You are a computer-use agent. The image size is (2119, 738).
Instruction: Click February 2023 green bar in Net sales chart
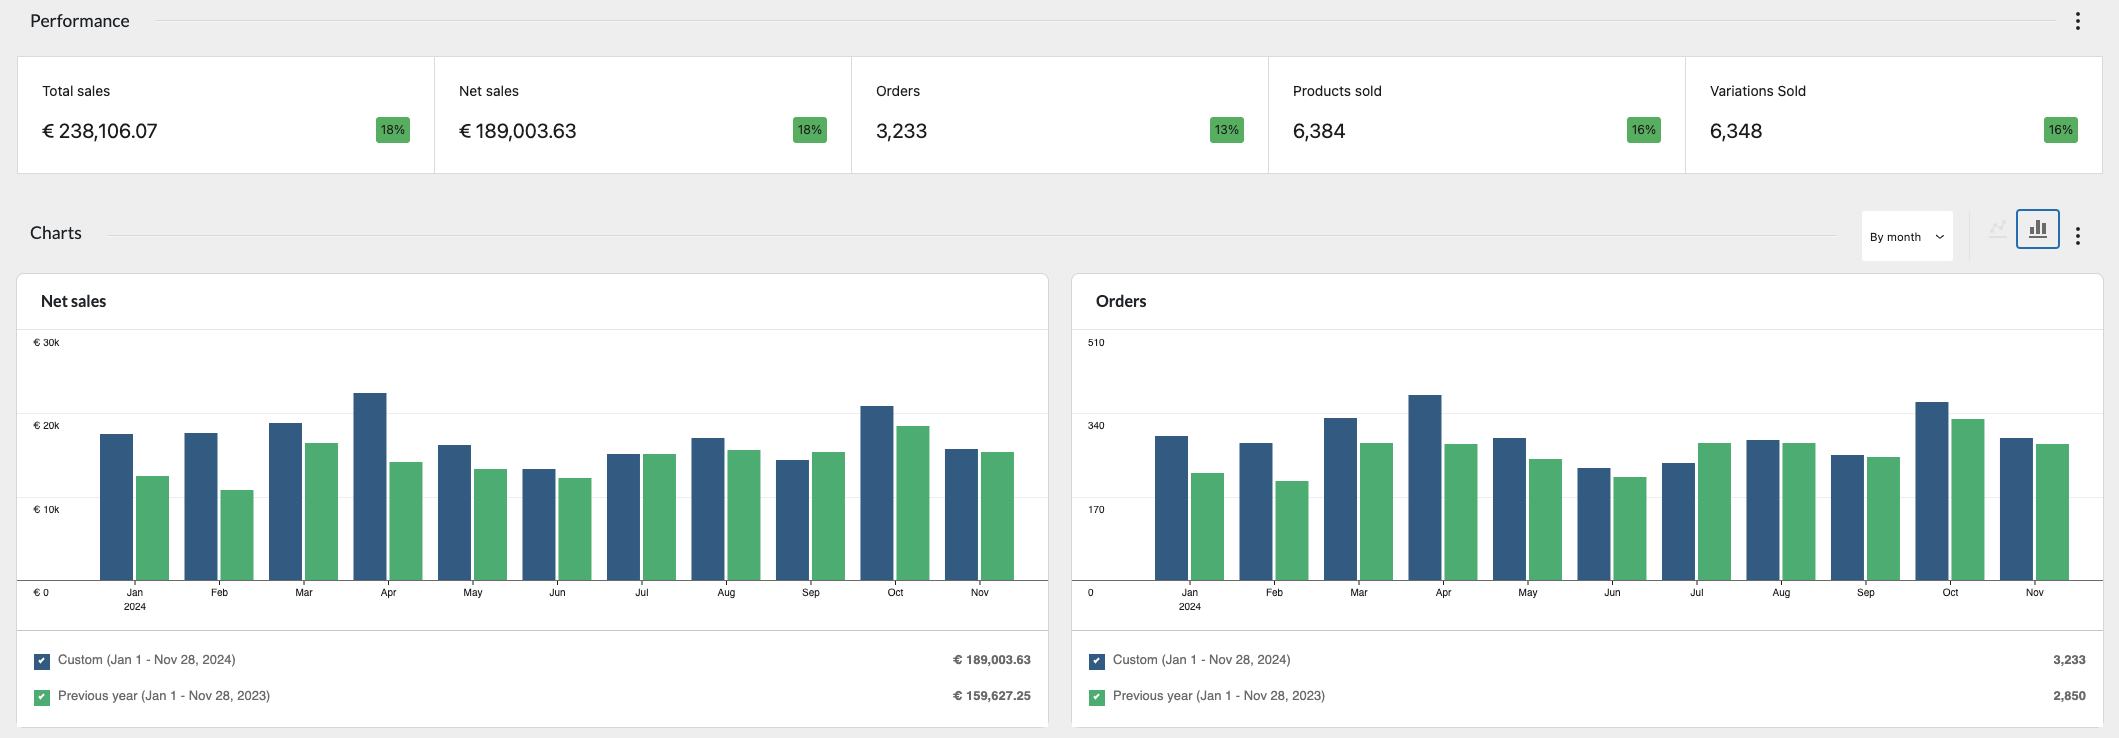coord(237,535)
